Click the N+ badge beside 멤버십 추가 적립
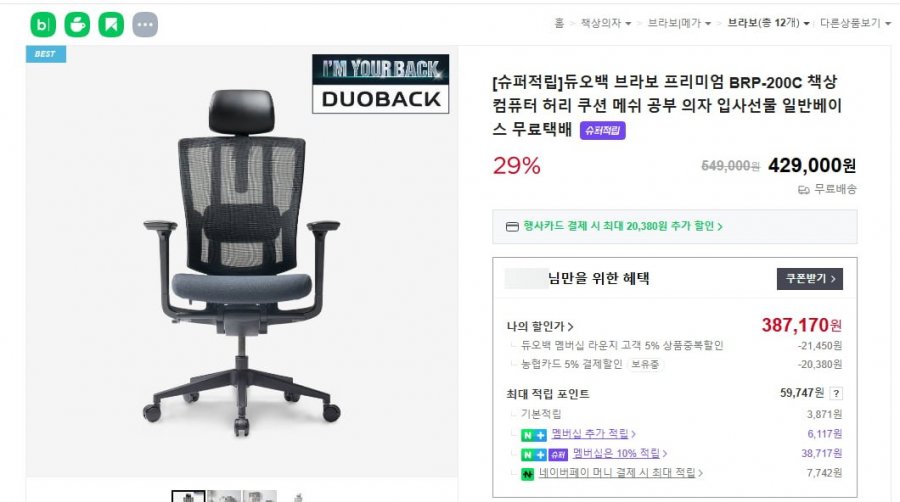The image size is (900, 502). tap(534, 435)
